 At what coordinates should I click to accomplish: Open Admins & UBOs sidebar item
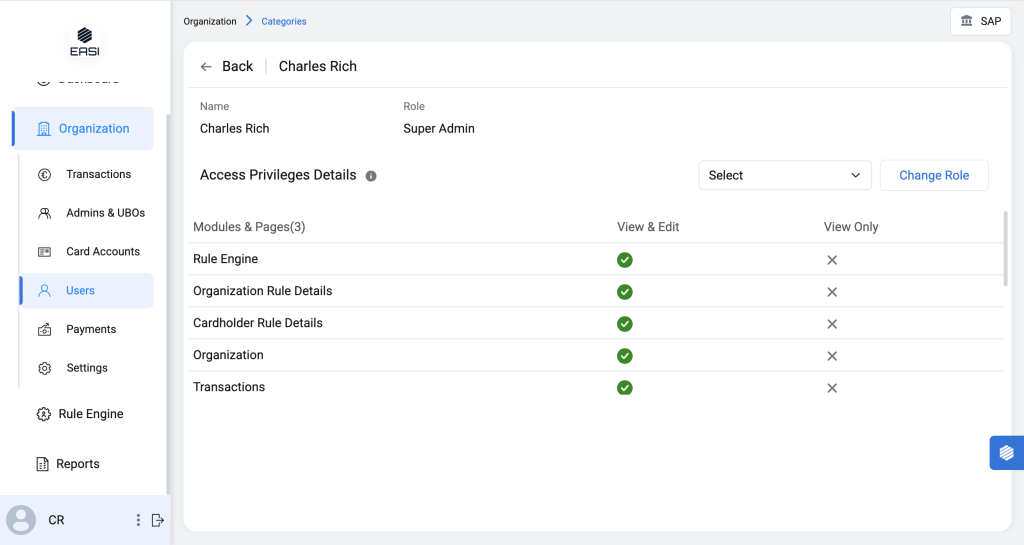coord(105,213)
